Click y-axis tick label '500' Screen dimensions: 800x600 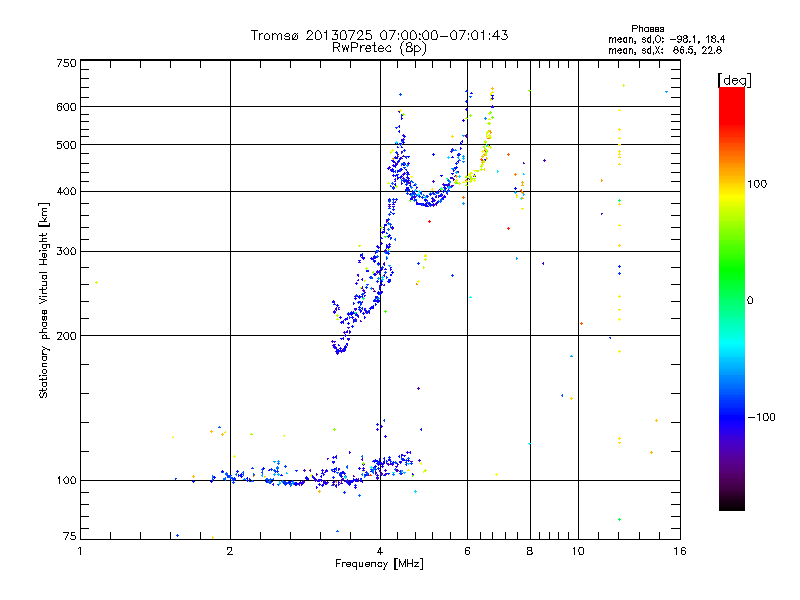66,145
